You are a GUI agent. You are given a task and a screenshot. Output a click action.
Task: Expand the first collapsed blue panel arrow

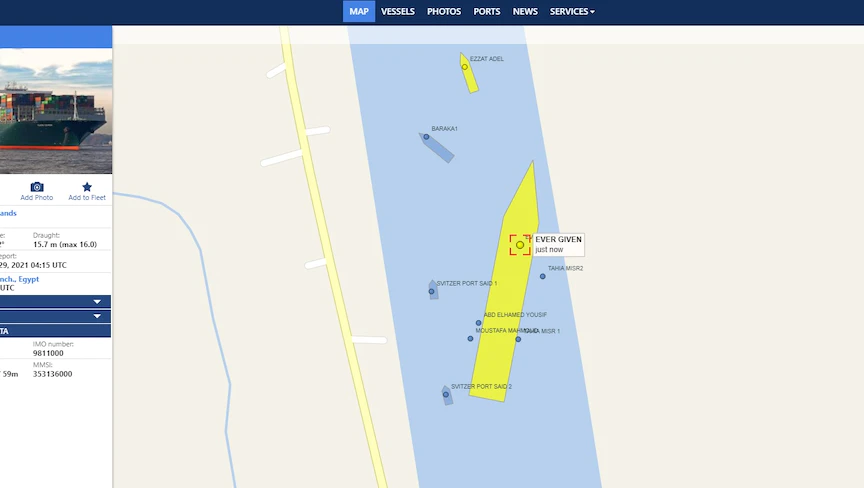pyautogui.click(x=97, y=302)
